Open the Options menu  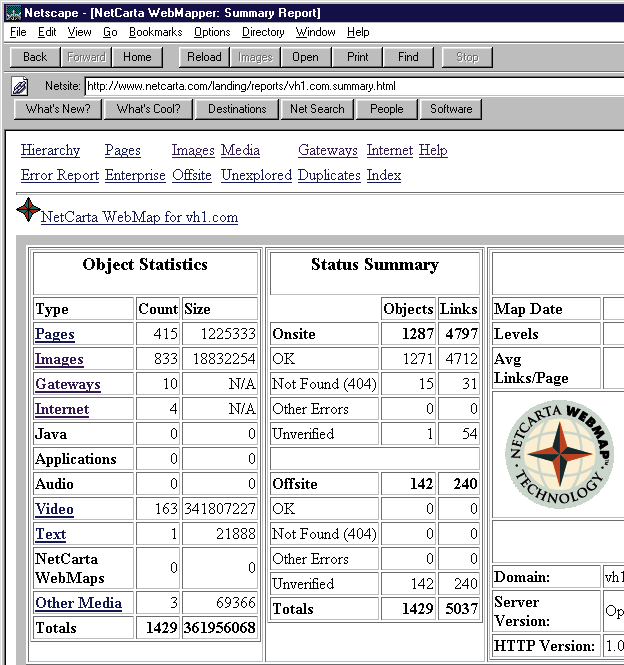[x=212, y=32]
